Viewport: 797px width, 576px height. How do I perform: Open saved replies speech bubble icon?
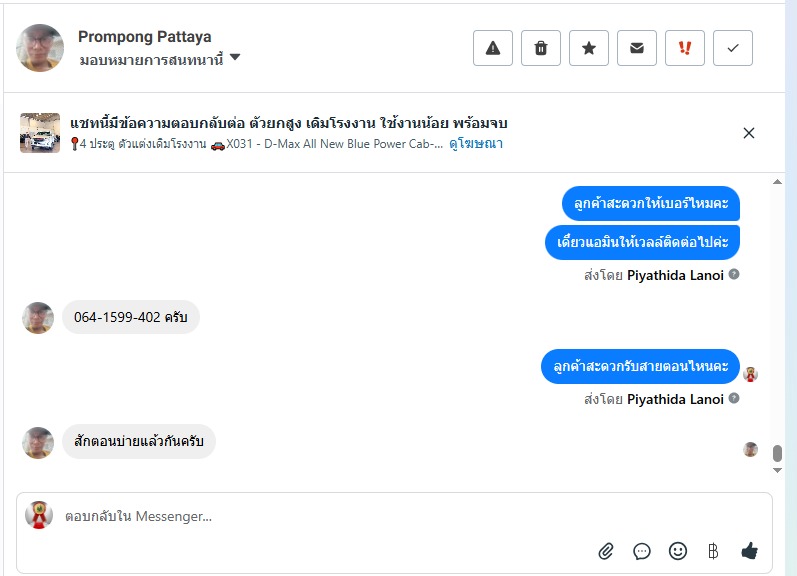[x=642, y=551]
